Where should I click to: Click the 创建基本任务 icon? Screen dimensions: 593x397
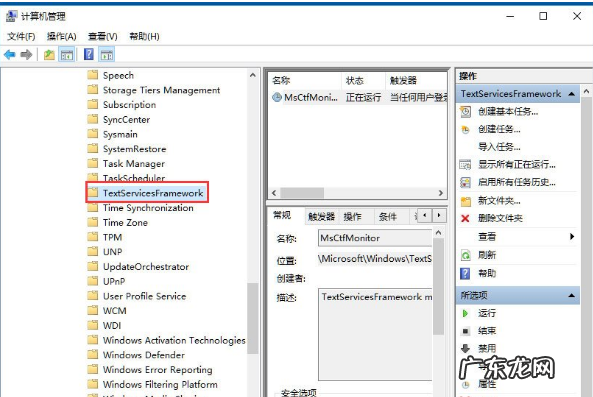click(x=465, y=112)
